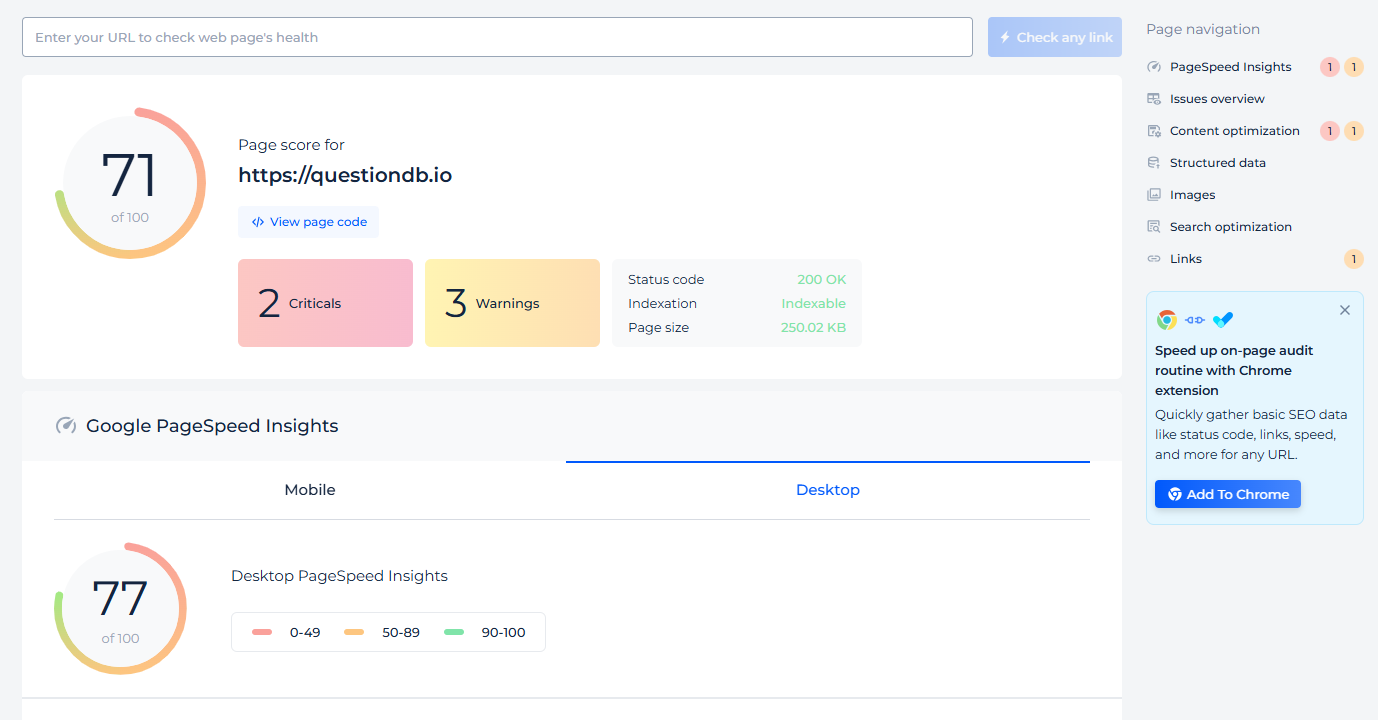
Task: Click the Chrome icon inside Add To Chrome
Action: [1175, 494]
